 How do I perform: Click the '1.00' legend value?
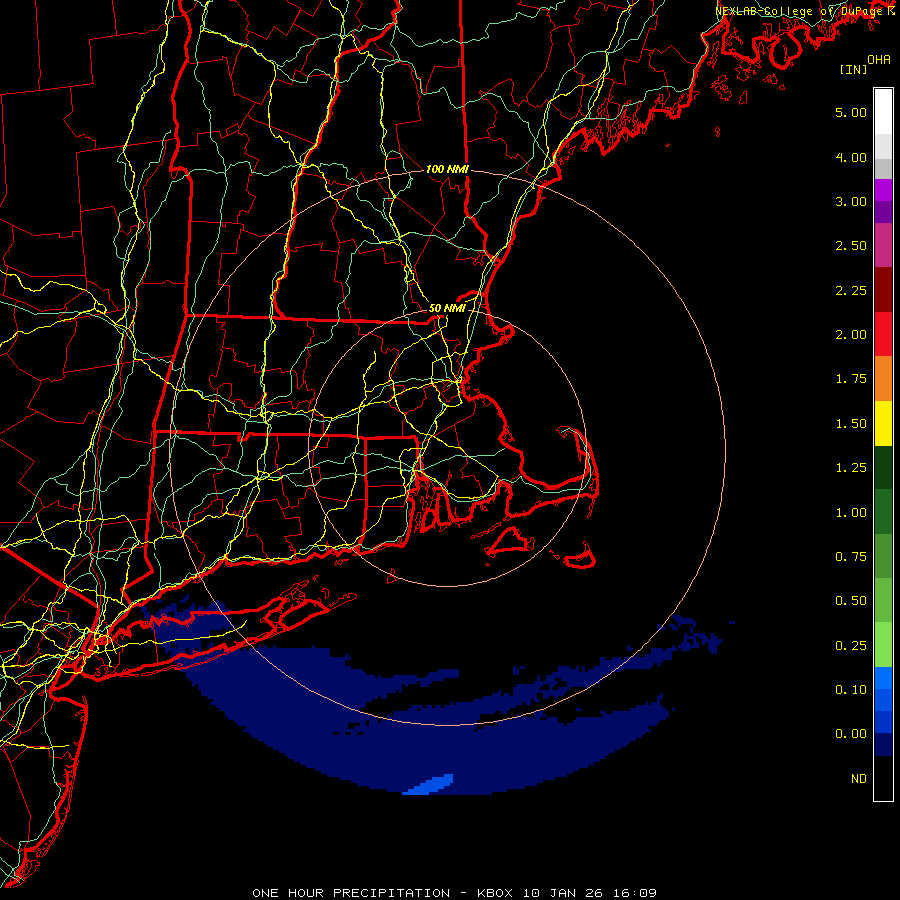tap(851, 513)
